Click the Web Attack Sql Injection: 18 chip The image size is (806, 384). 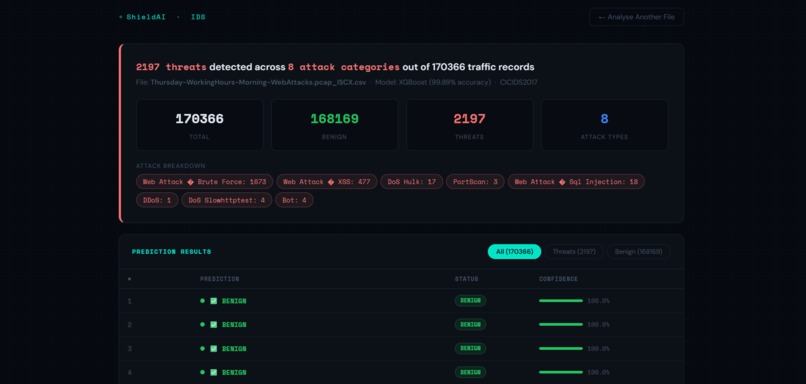pyautogui.click(x=576, y=181)
